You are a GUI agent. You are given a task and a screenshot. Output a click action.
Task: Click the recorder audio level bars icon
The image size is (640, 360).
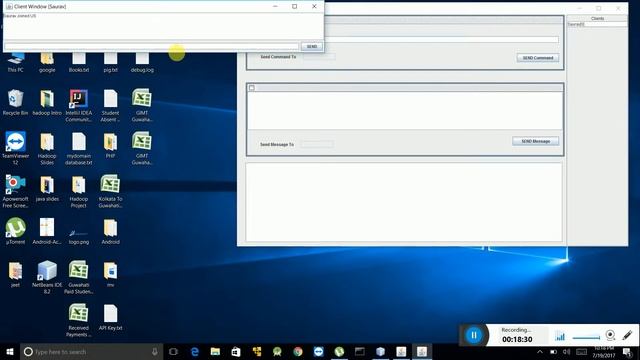click(560, 336)
